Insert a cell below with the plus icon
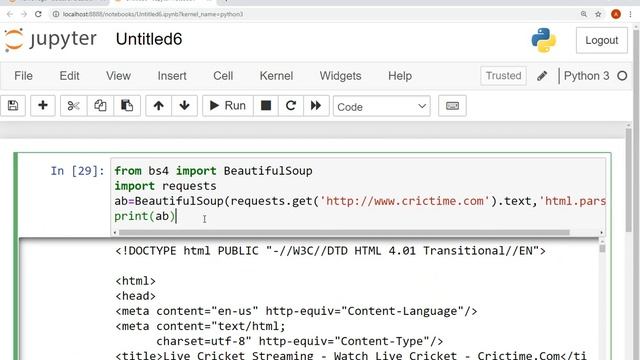Image resolution: width=640 pixels, height=360 pixels. (43, 106)
